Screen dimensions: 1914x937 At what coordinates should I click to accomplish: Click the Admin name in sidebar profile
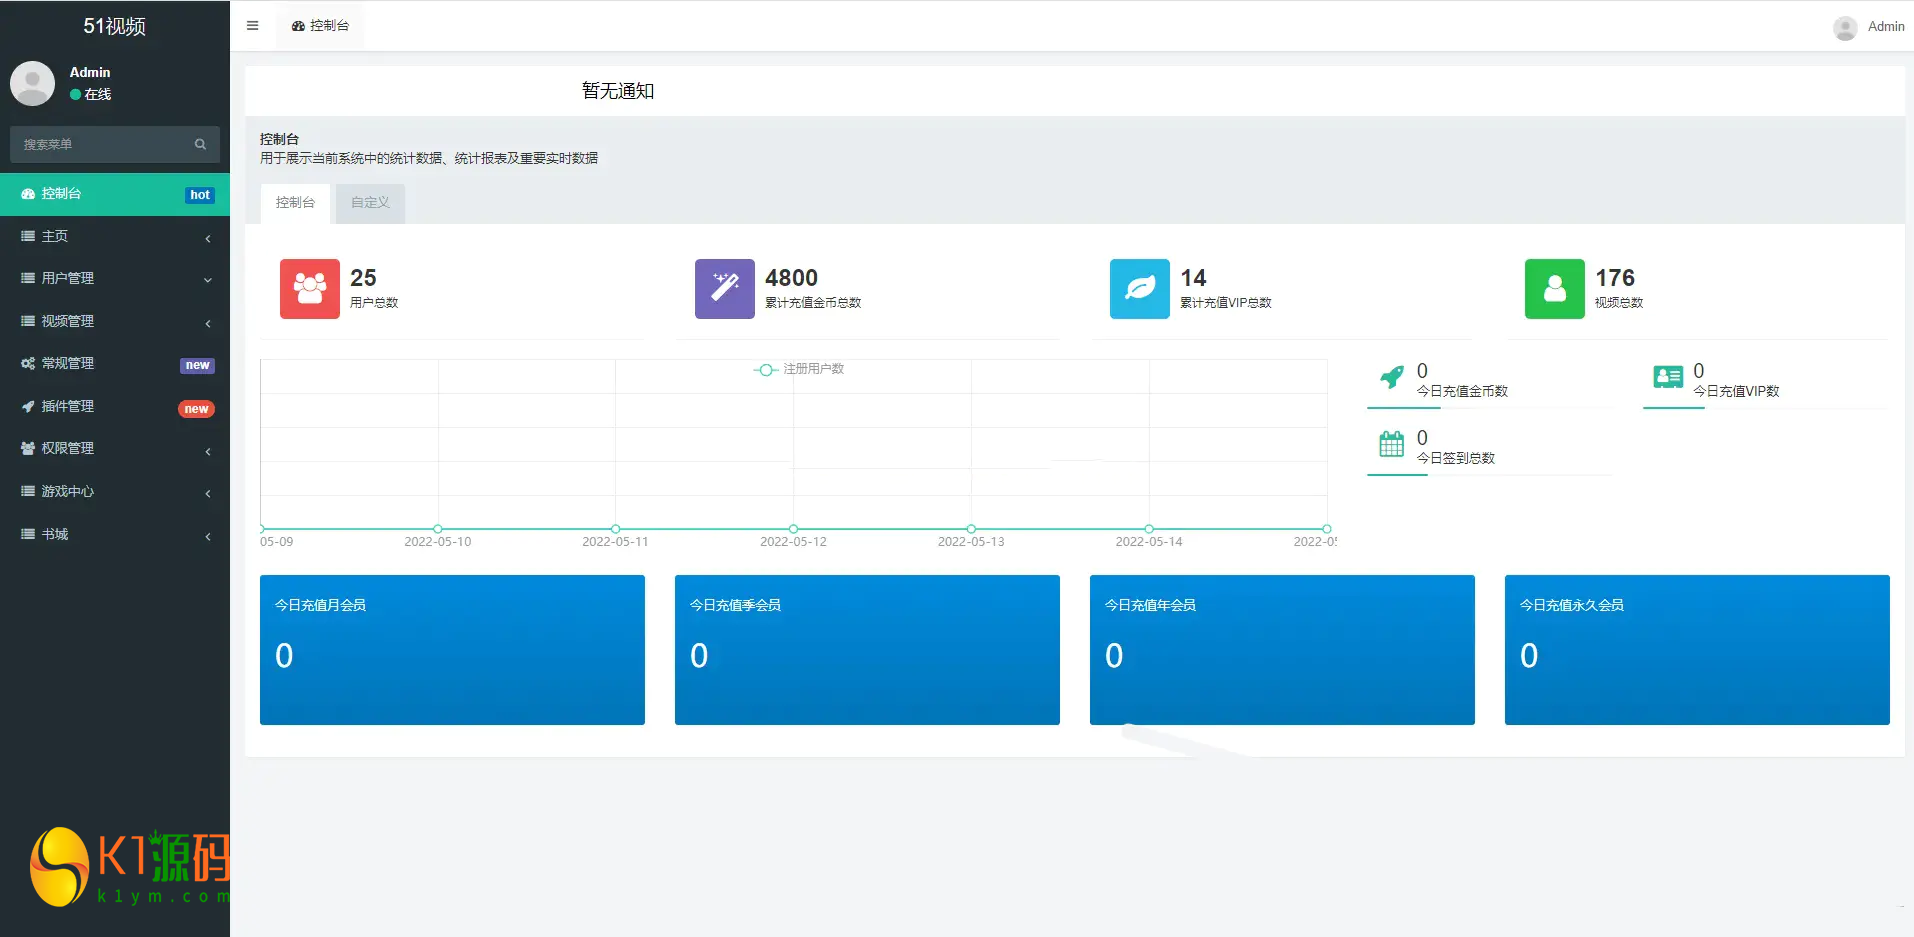[x=90, y=72]
